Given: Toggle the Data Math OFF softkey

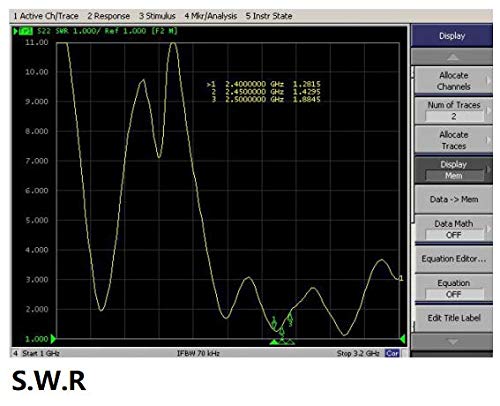Looking at the screenshot, I should point(453,229).
